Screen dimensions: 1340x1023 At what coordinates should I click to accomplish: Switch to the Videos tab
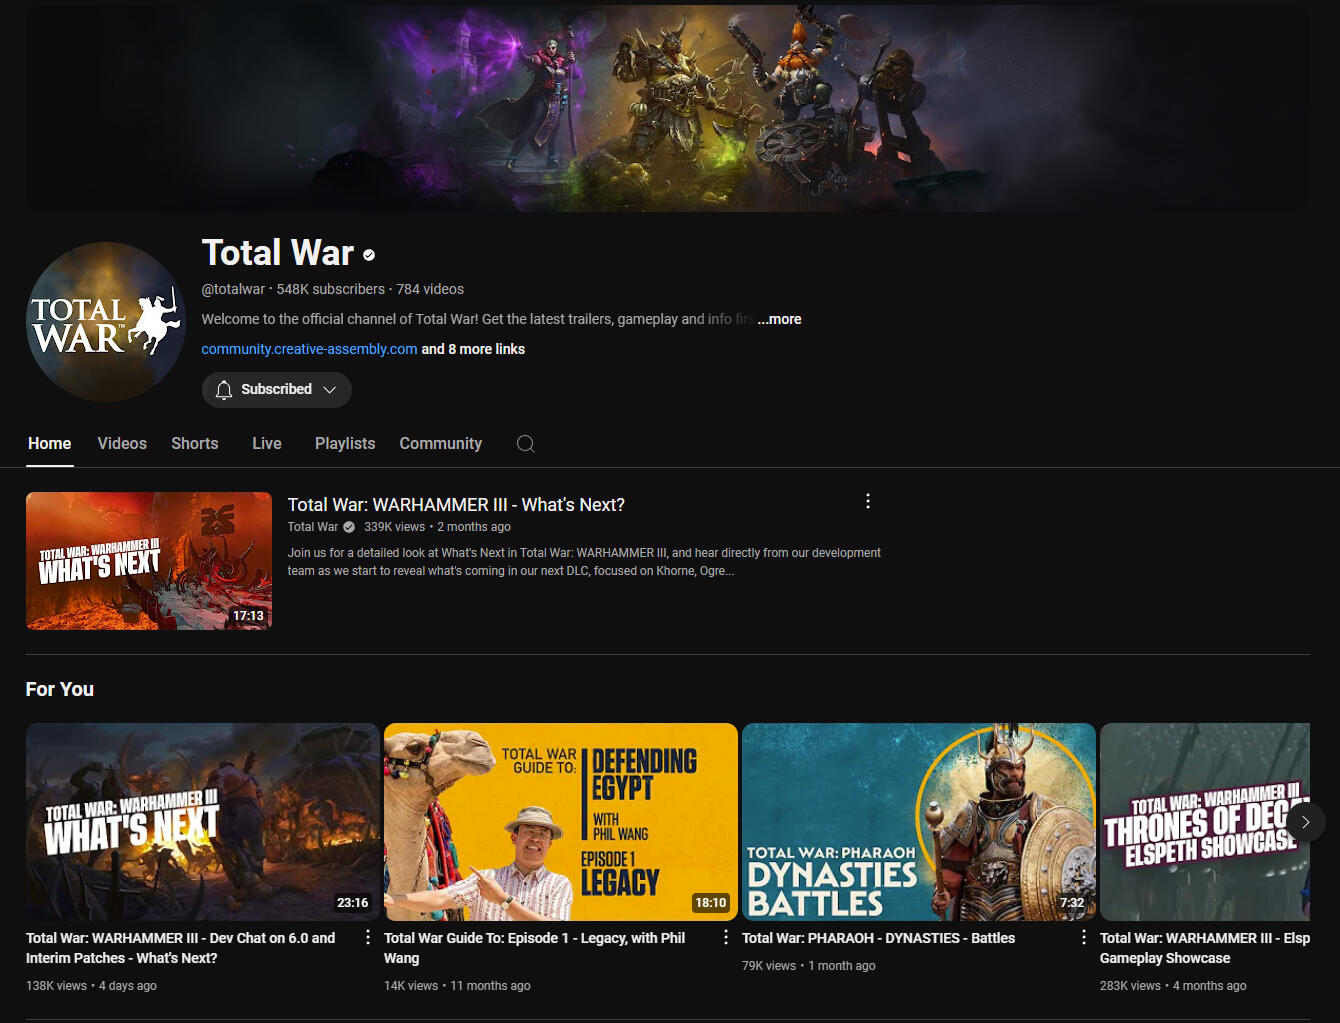pyautogui.click(x=121, y=443)
